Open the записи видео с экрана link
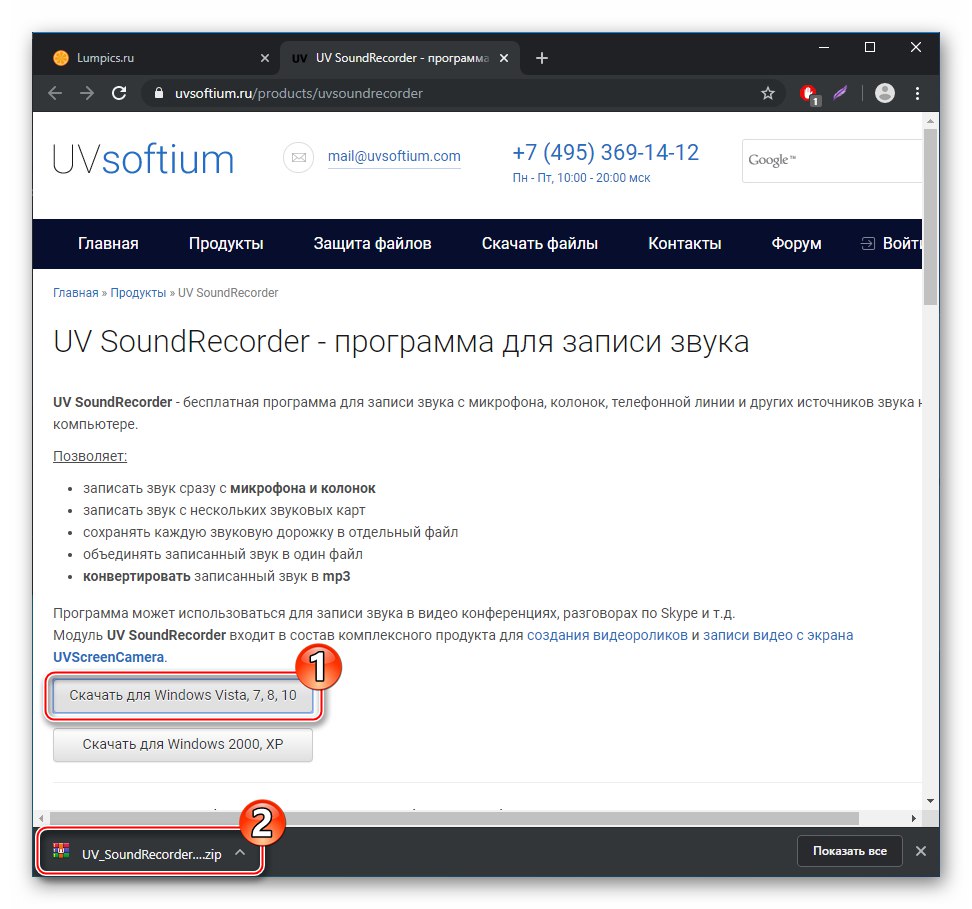 (x=778, y=636)
